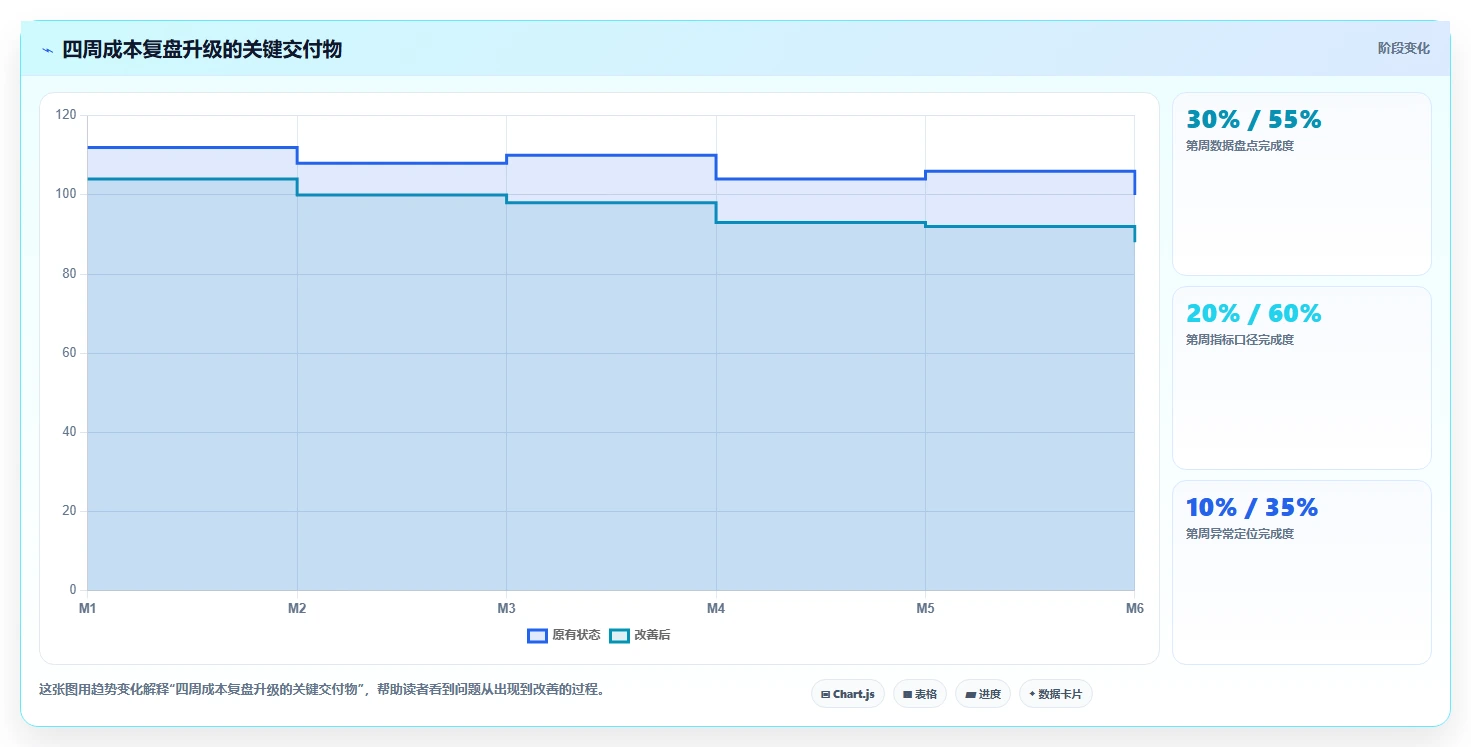Select the Chart.js tag chip
This screenshot has width=1471, height=747.
point(848,694)
